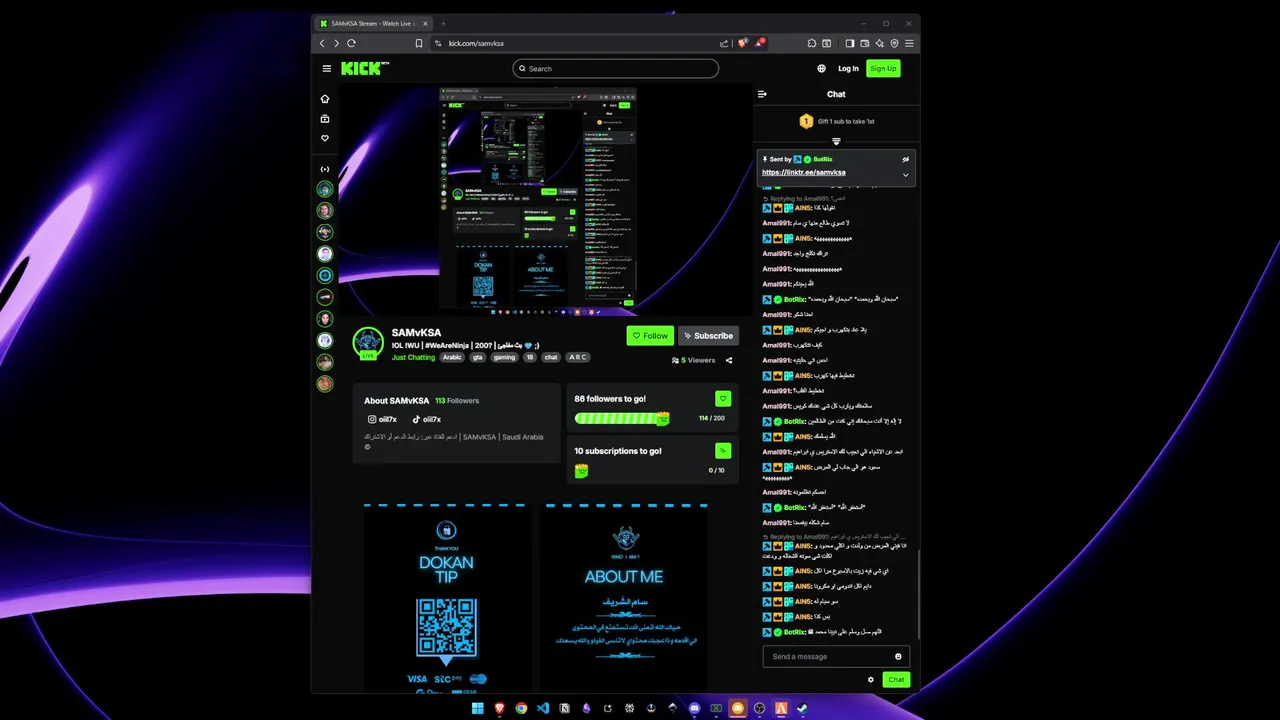Open the Brave Wallet icon

click(x=865, y=43)
